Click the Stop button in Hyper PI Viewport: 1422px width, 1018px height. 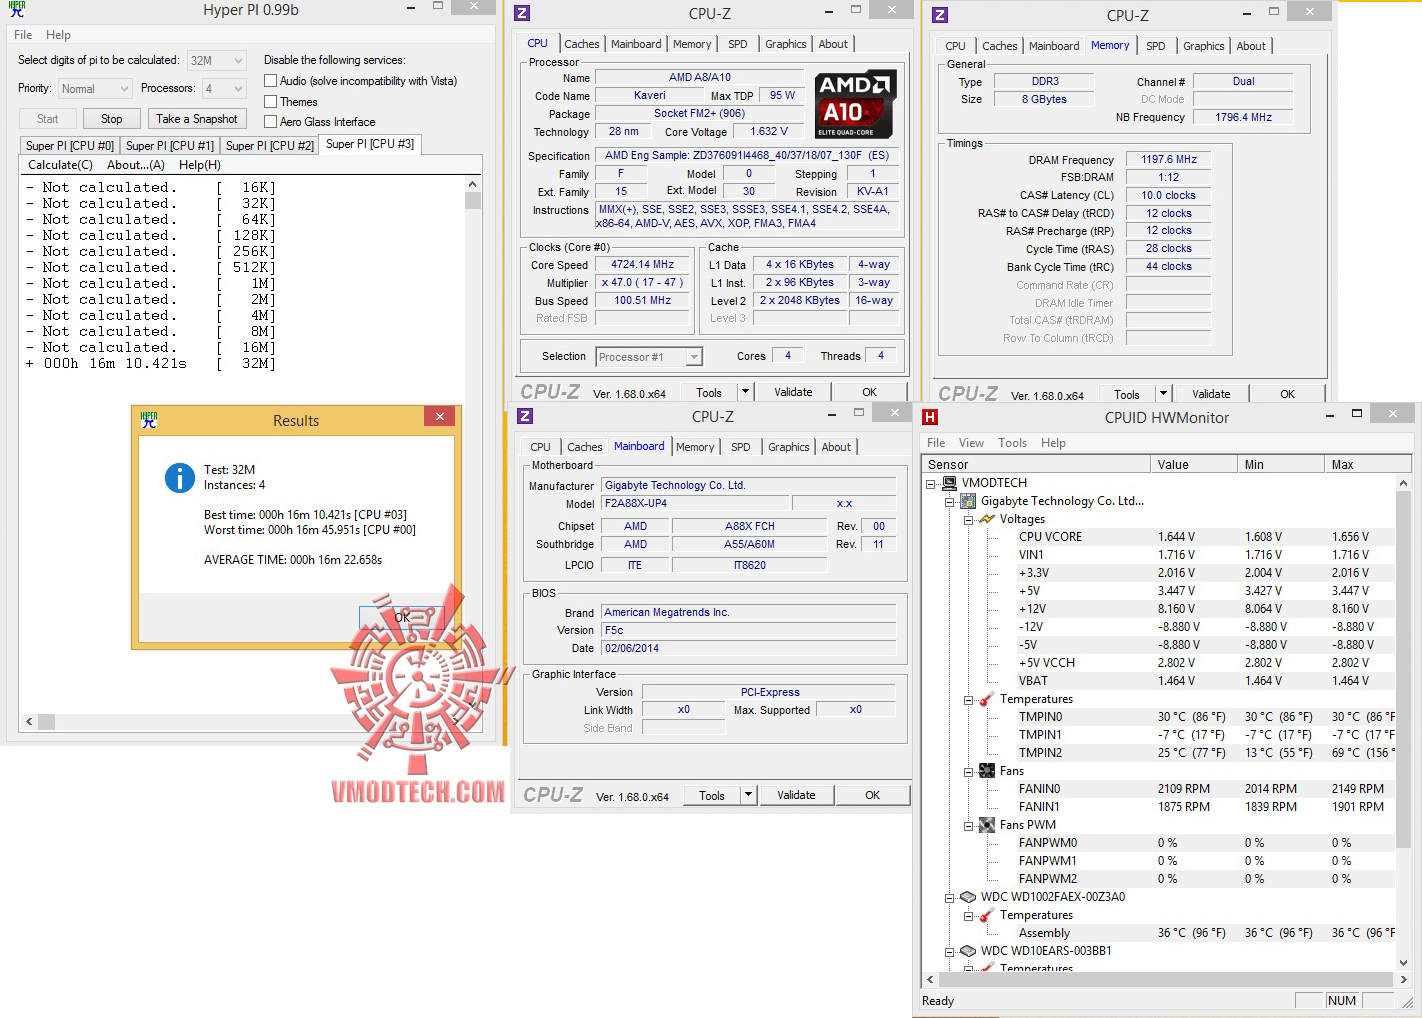[x=111, y=119]
